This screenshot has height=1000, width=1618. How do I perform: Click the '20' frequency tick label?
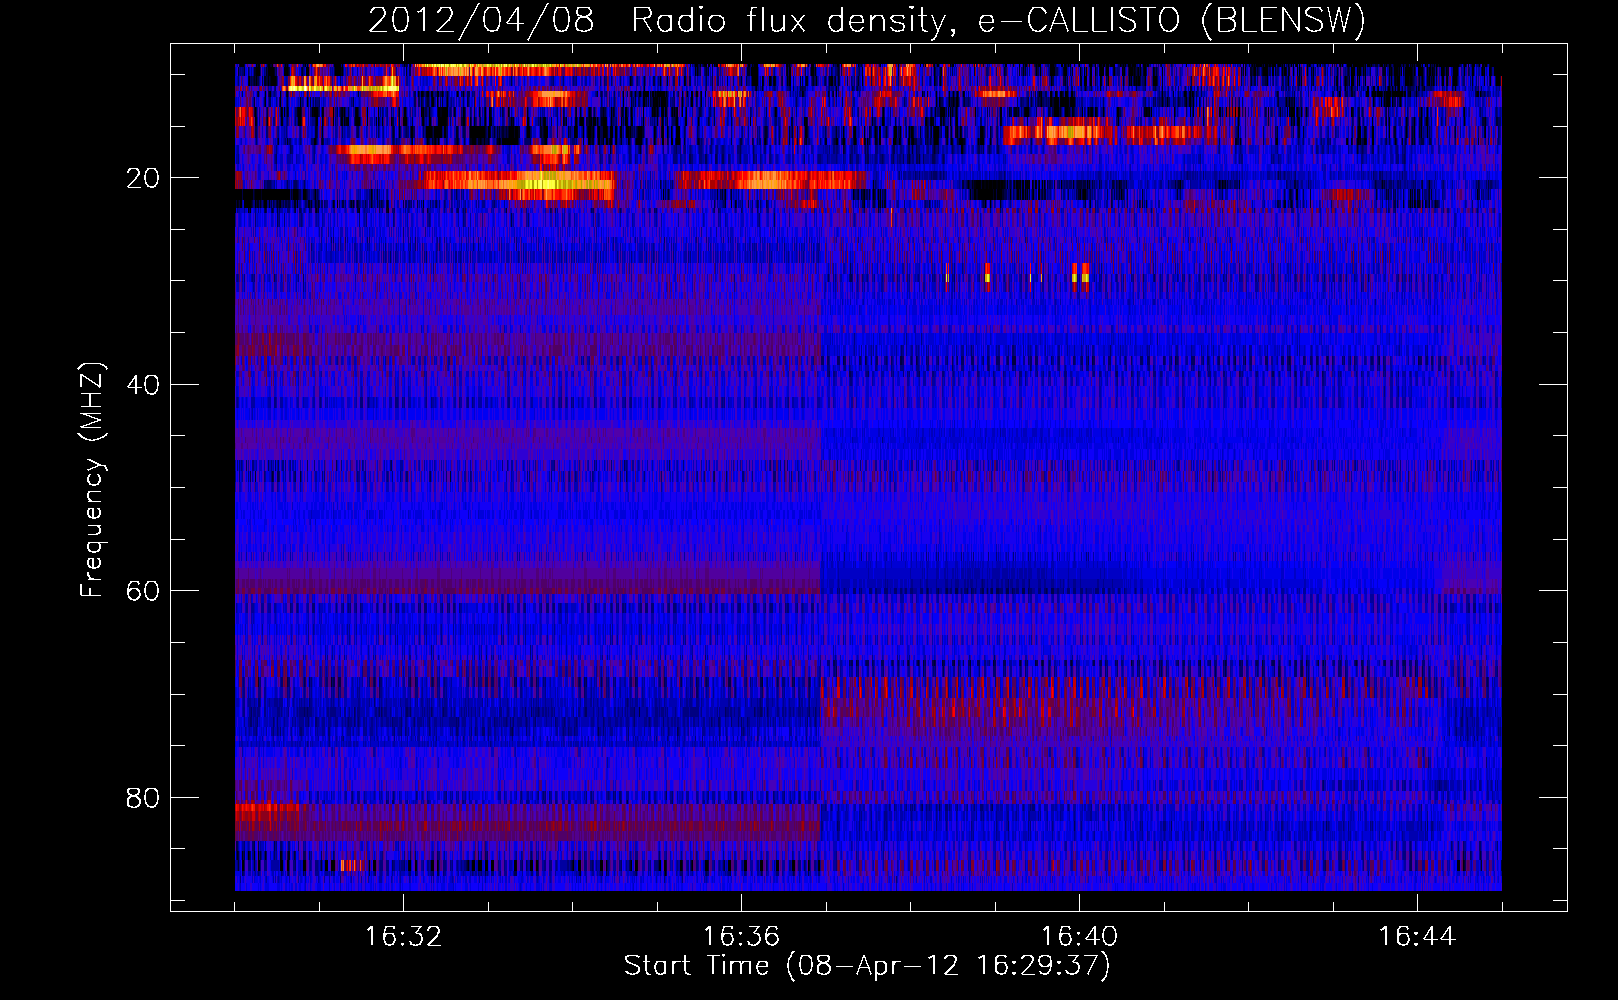click(x=143, y=178)
